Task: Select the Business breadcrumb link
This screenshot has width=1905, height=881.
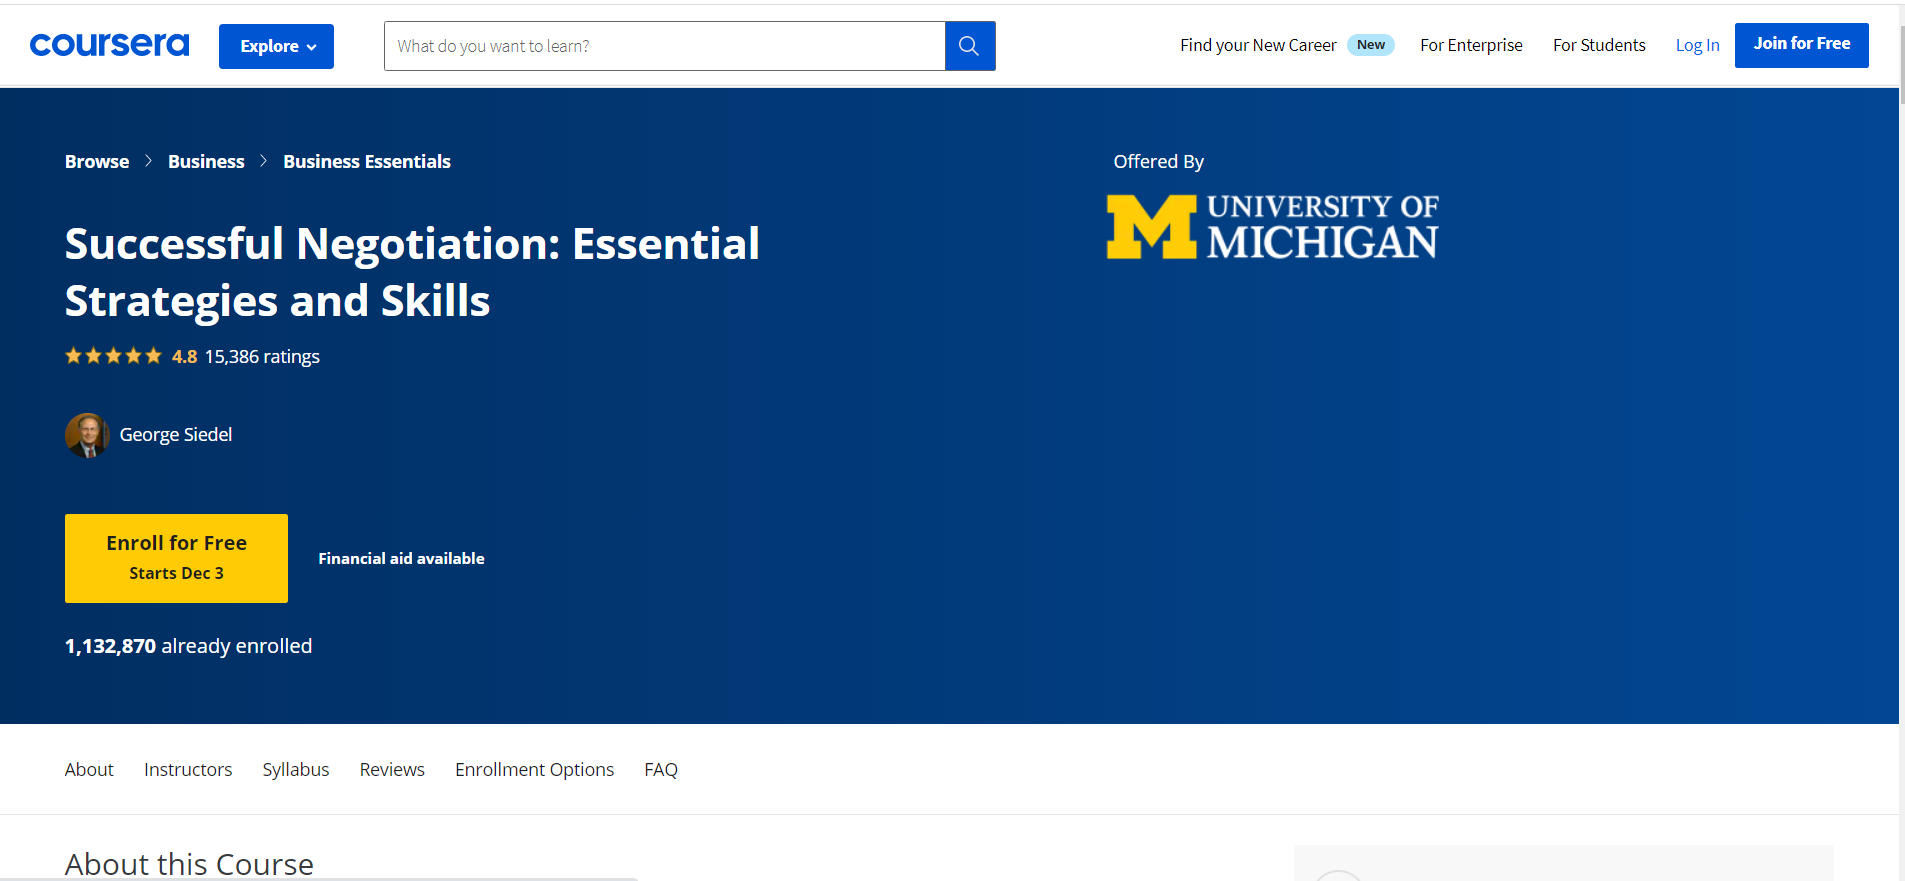Action: pos(206,162)
